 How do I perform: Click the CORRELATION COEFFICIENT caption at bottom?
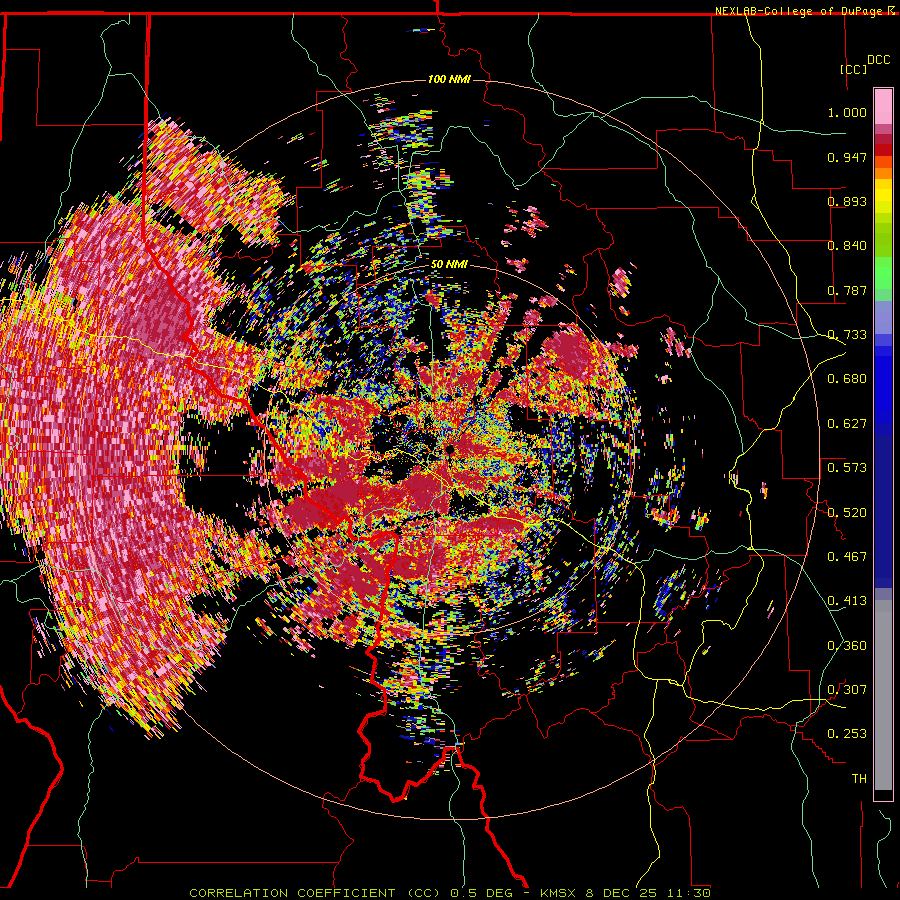450,893
